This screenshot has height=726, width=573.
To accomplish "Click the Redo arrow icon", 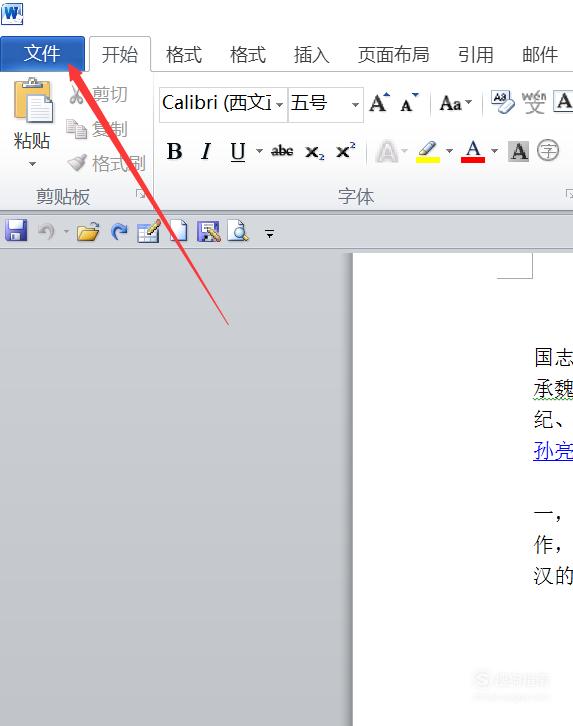I will [x=120, y=231].
